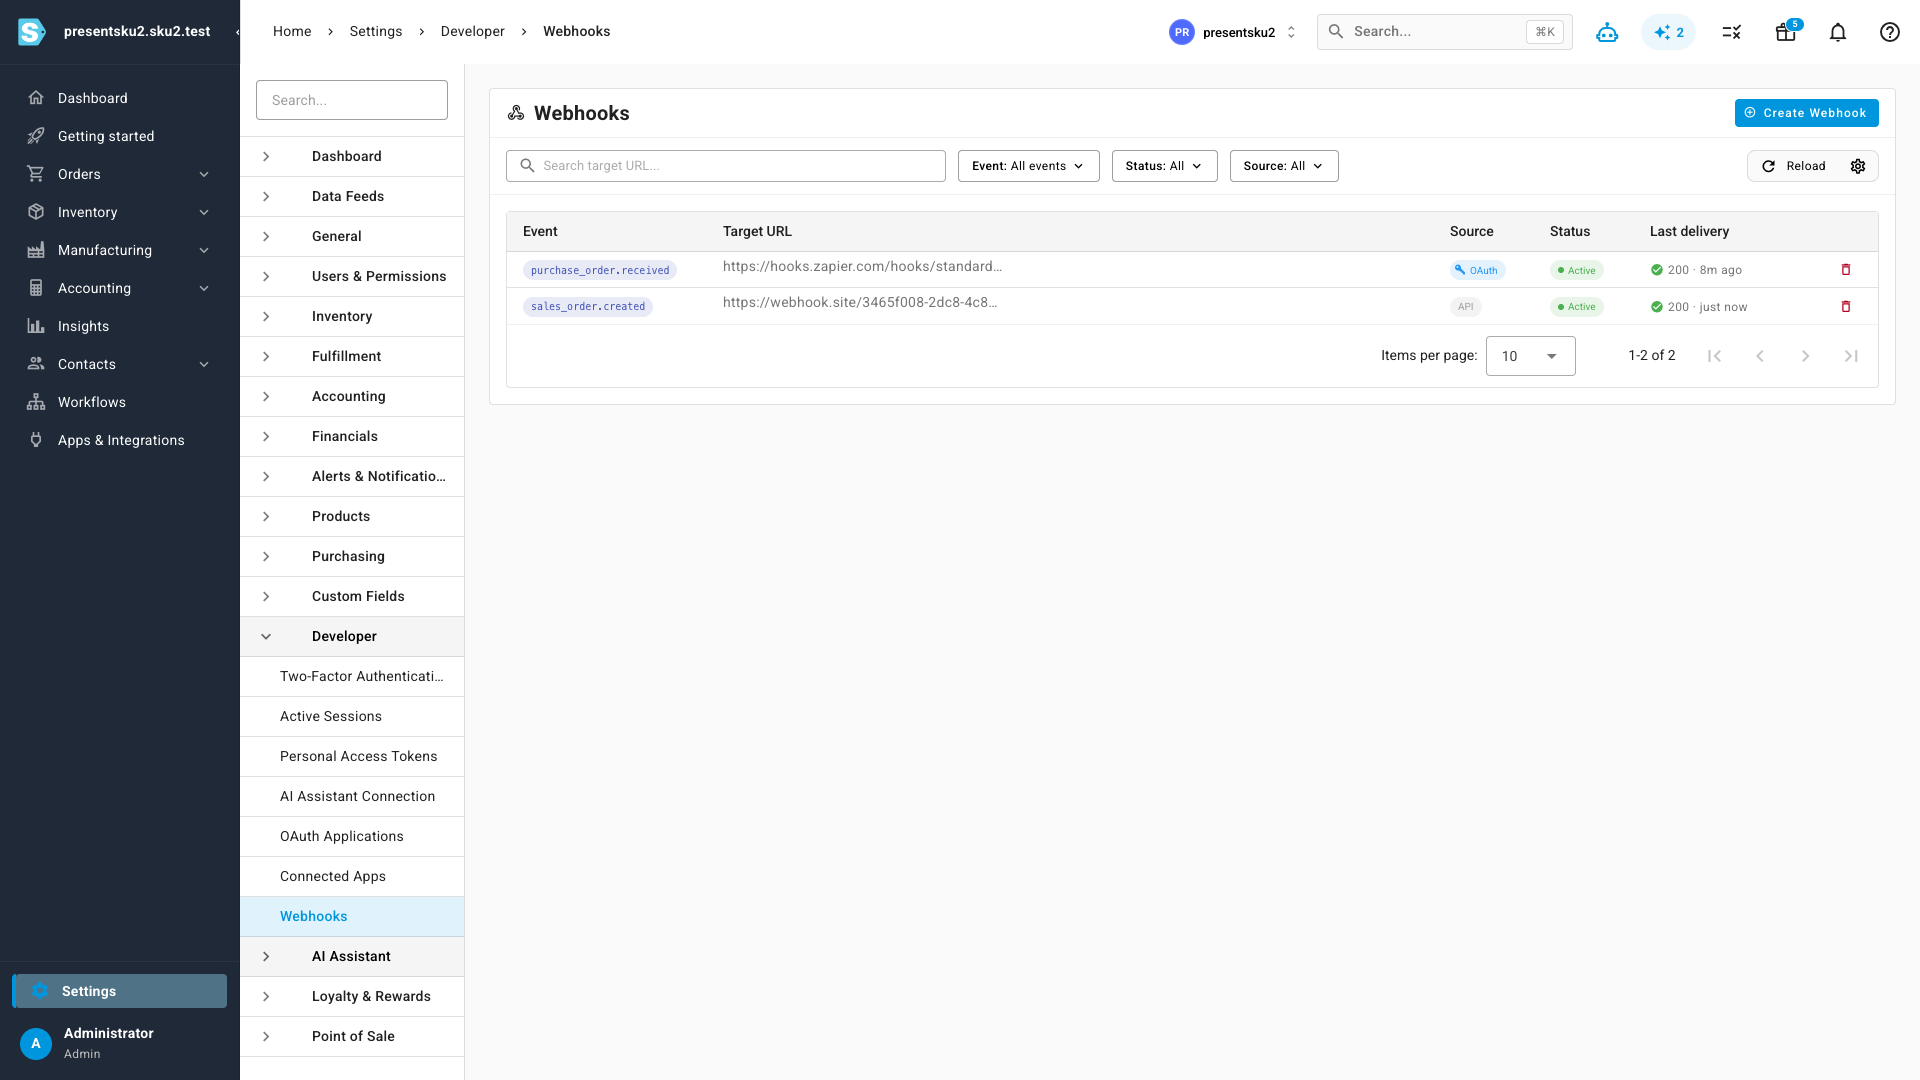Image resolution: width=1920 pixels, height=1080 pixels.
Task: Go to Home breadcrumb
Action: click(292, 31)
